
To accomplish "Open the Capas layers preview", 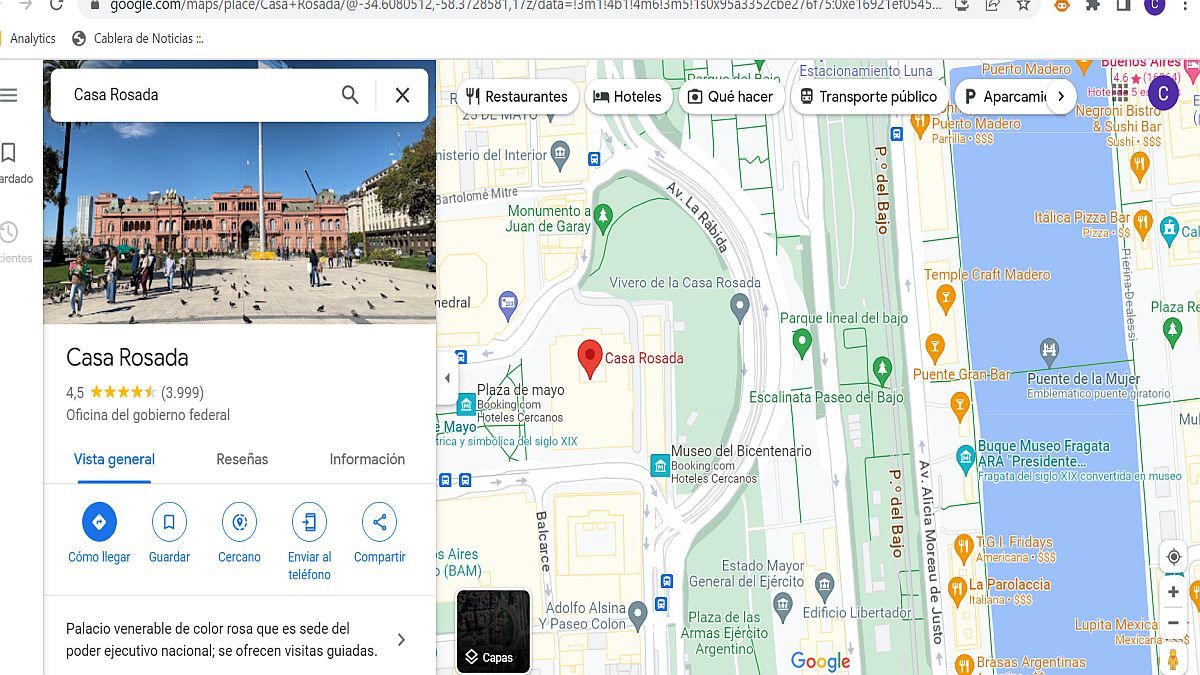I will click(492, 631).
